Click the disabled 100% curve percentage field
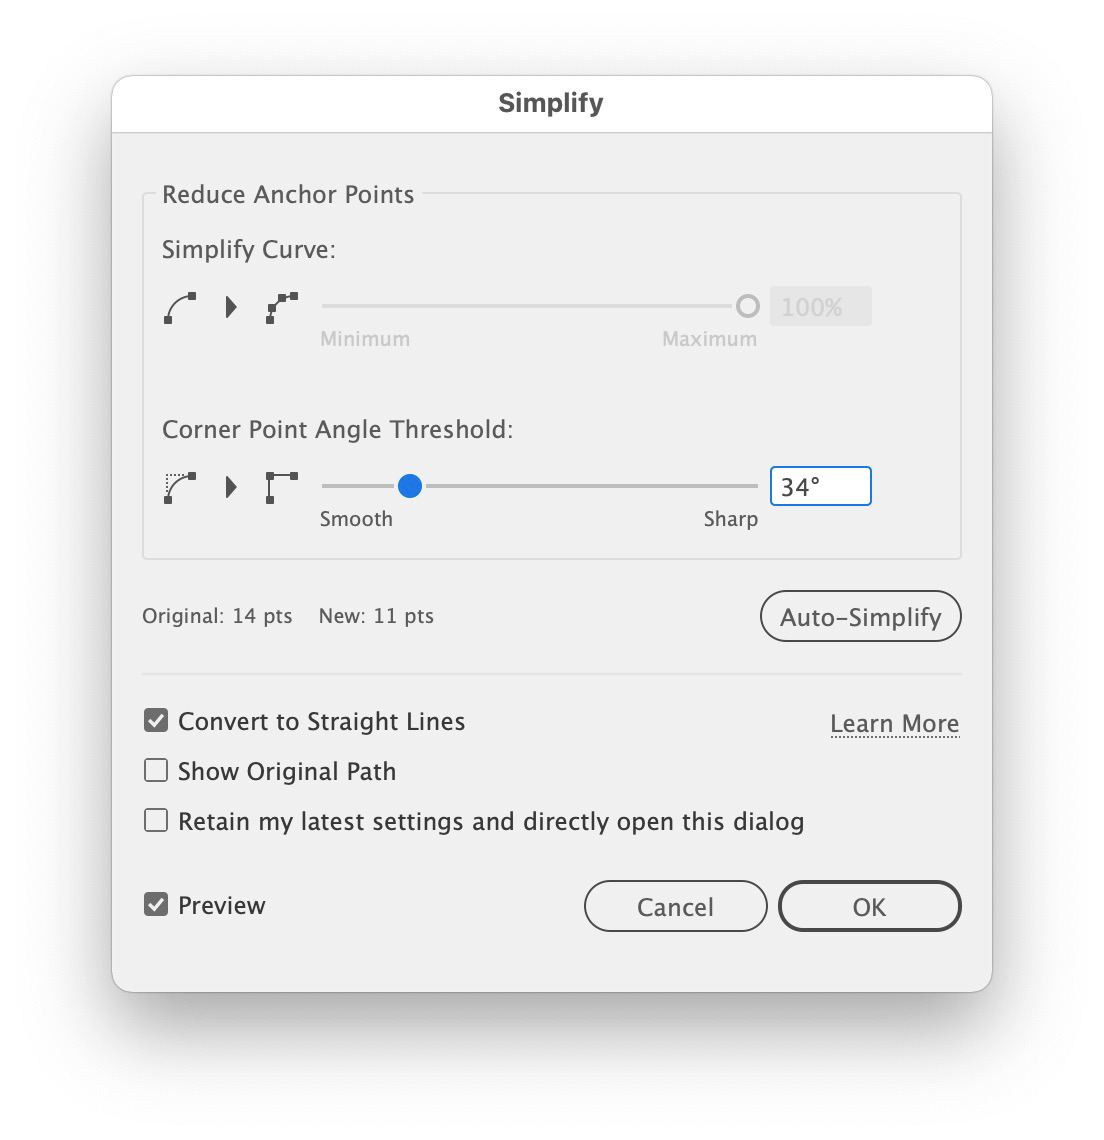 point(820,306)
